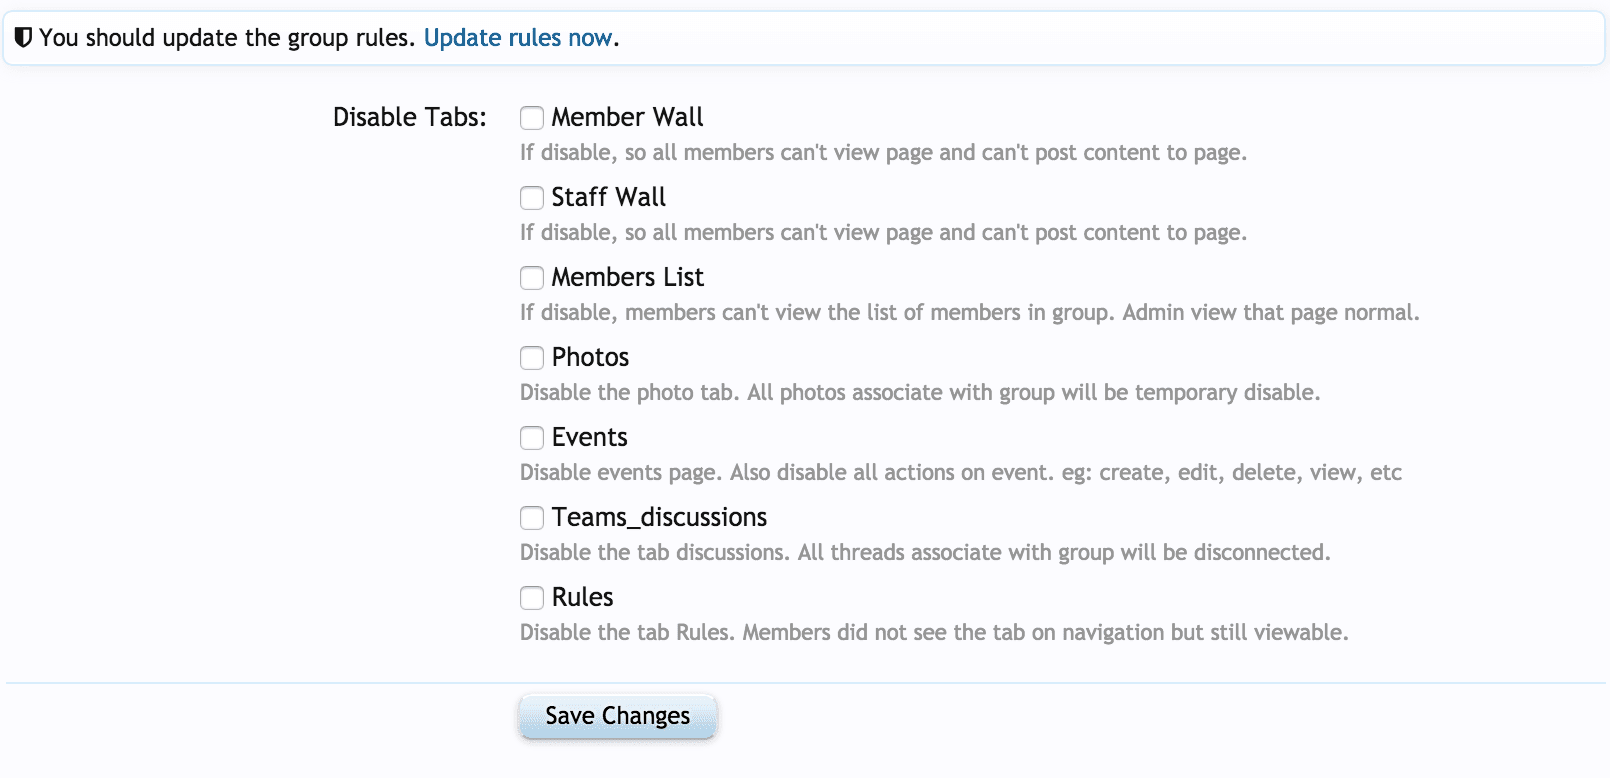Click the 'Photos' label text
The image size is (1610, 778).
(590, 357)
